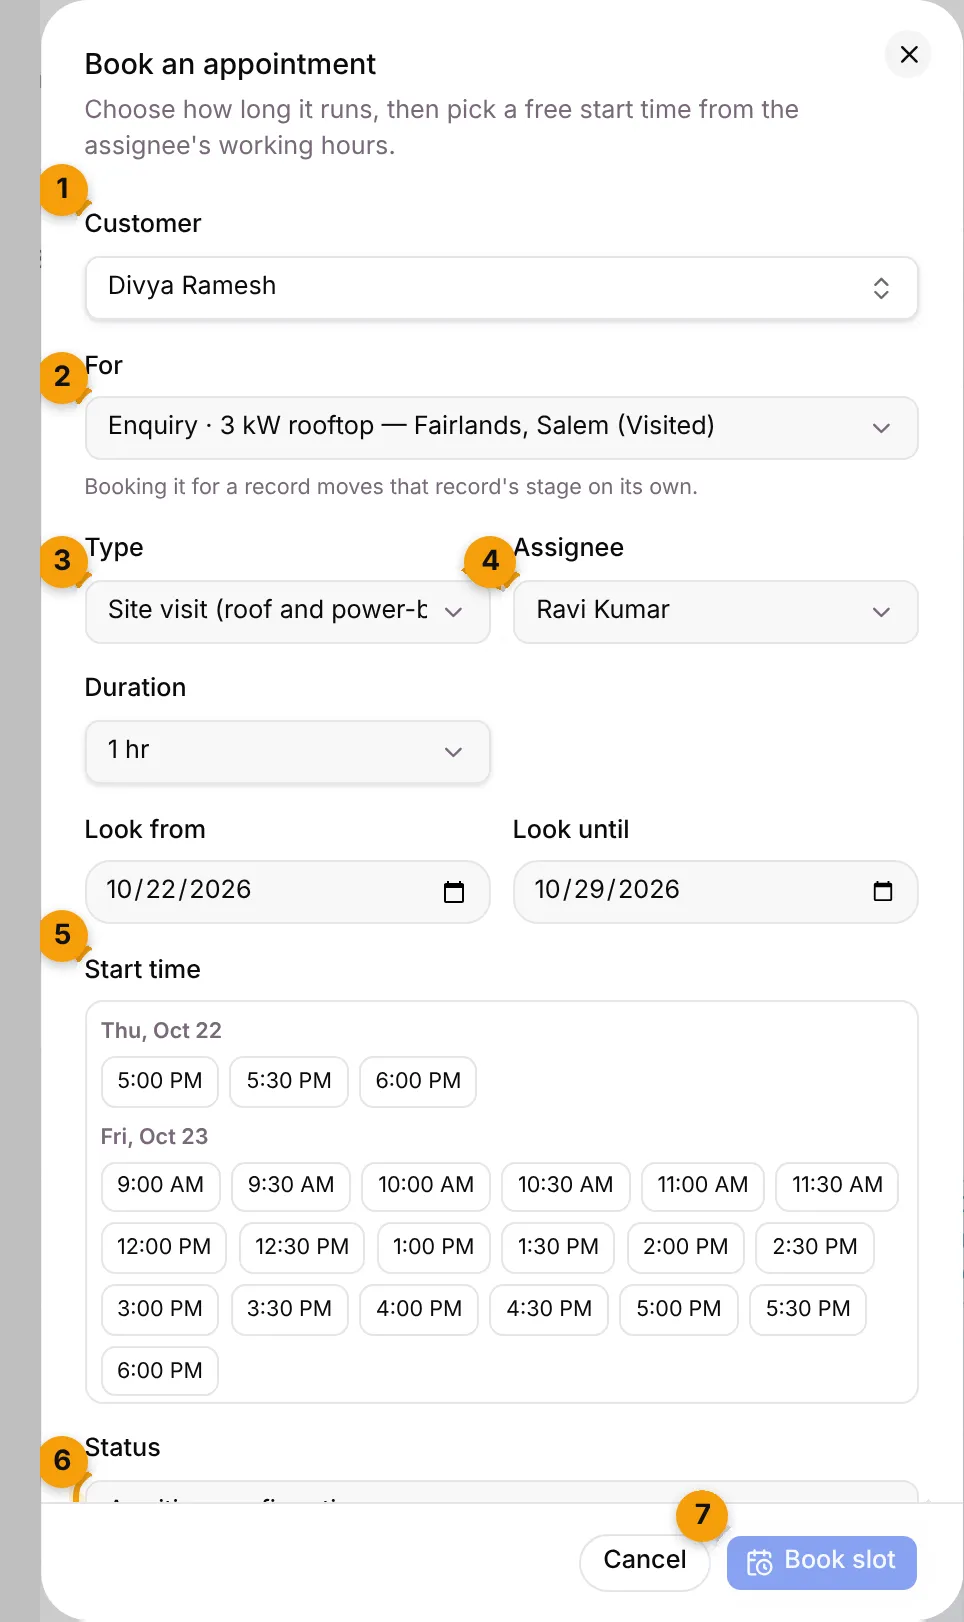Open the calendar picker icon in Look from

point(454,892)
